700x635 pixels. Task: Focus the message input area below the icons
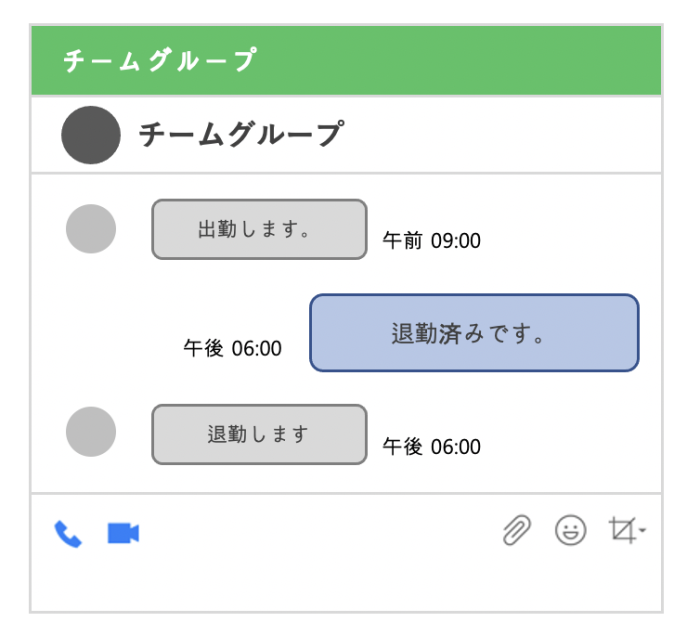[x=346, y=583]
